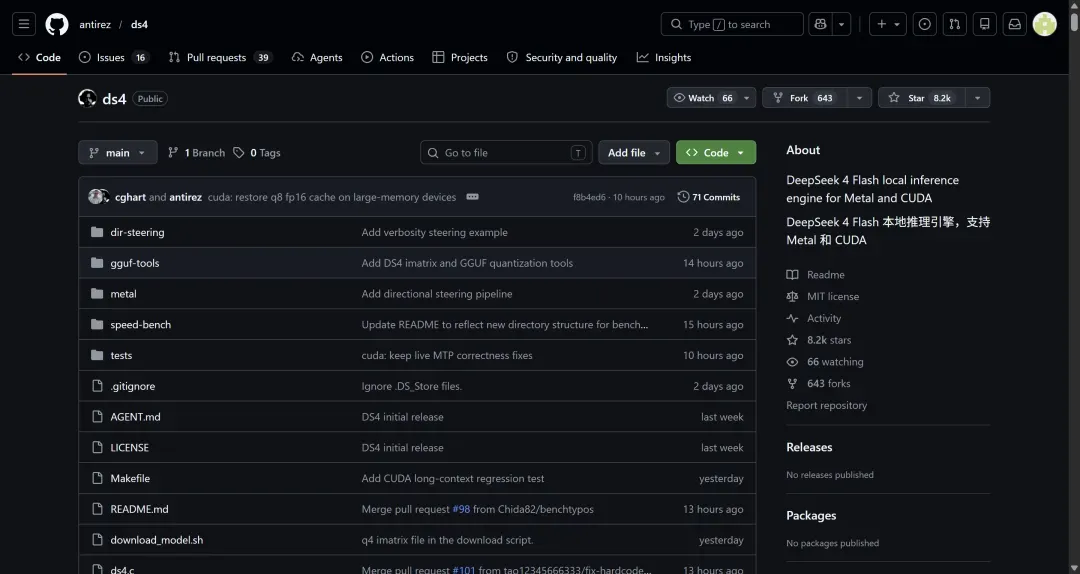Expand the Watch notifications dropdown arrow
The image size is (1080, 574).
point(747,98)
